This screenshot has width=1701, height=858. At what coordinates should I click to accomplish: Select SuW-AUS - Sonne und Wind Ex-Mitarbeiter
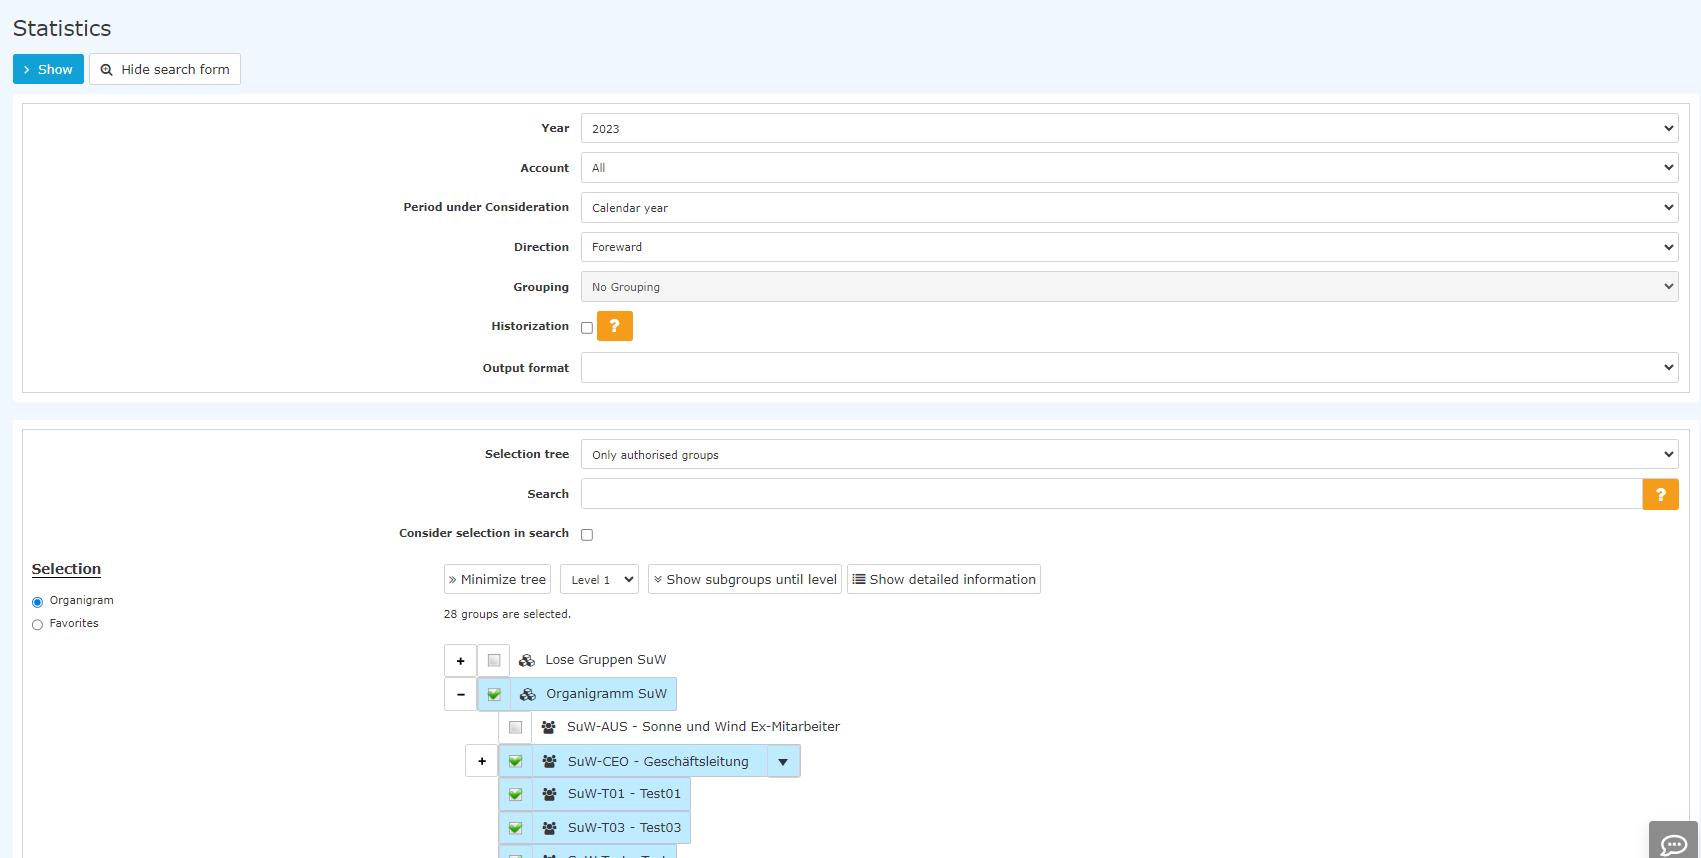click(703, 727)
